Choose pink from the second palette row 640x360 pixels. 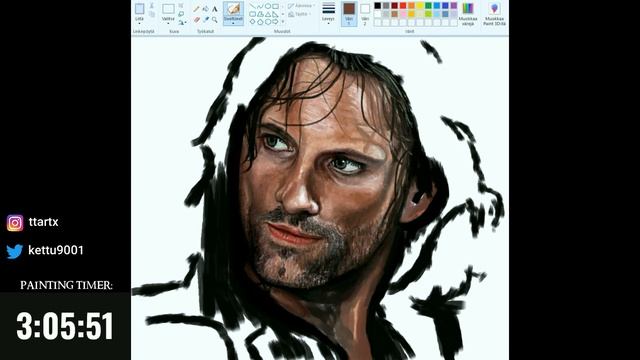tap(403, 14)
